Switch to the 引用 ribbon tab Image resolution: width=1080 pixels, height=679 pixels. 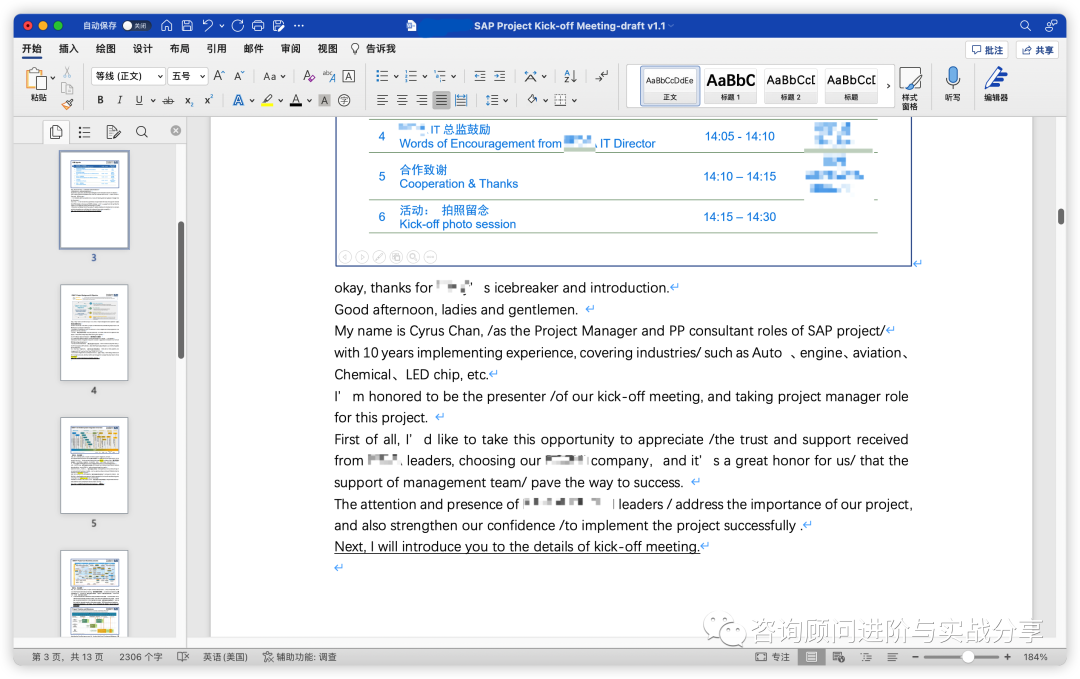click(x=216, y=48)
